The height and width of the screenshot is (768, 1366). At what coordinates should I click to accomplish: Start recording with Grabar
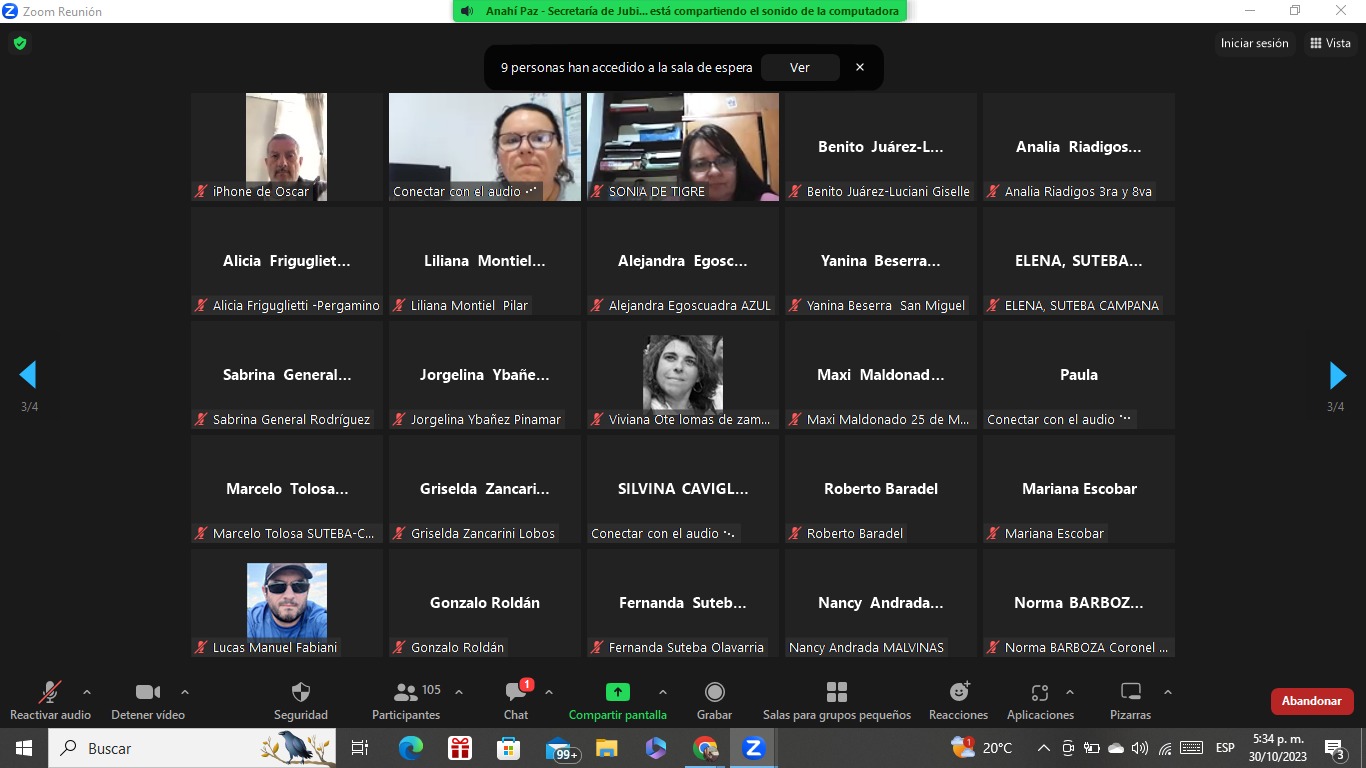point(714,693)
